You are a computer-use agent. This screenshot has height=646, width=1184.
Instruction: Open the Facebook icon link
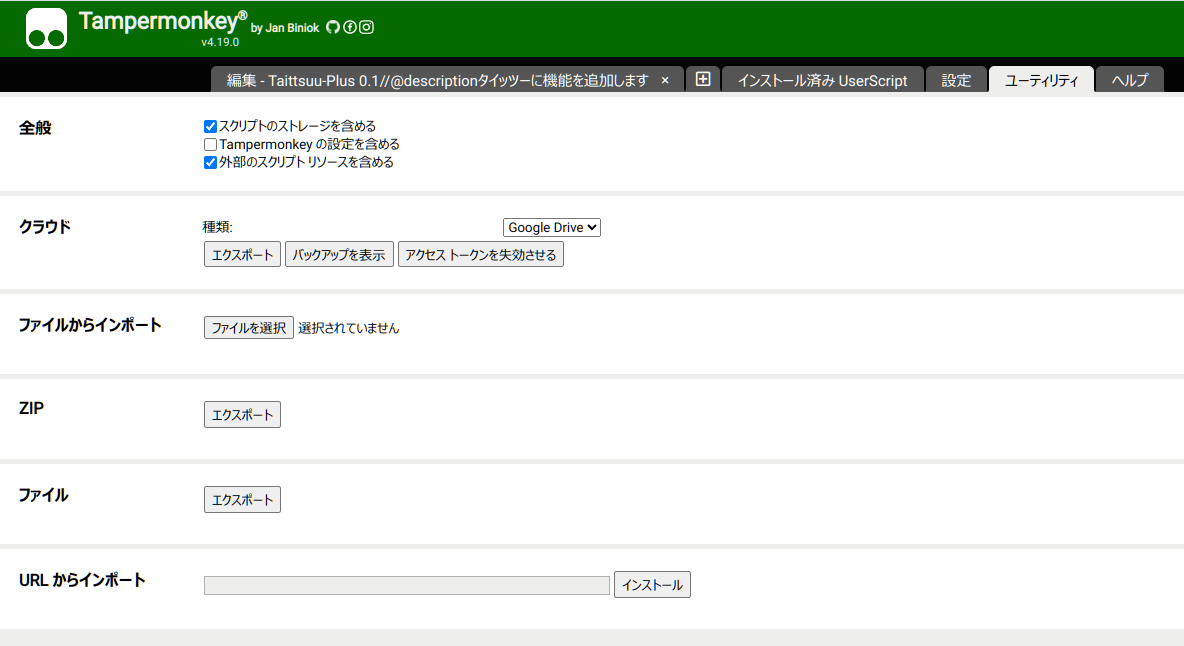[350, 27]
